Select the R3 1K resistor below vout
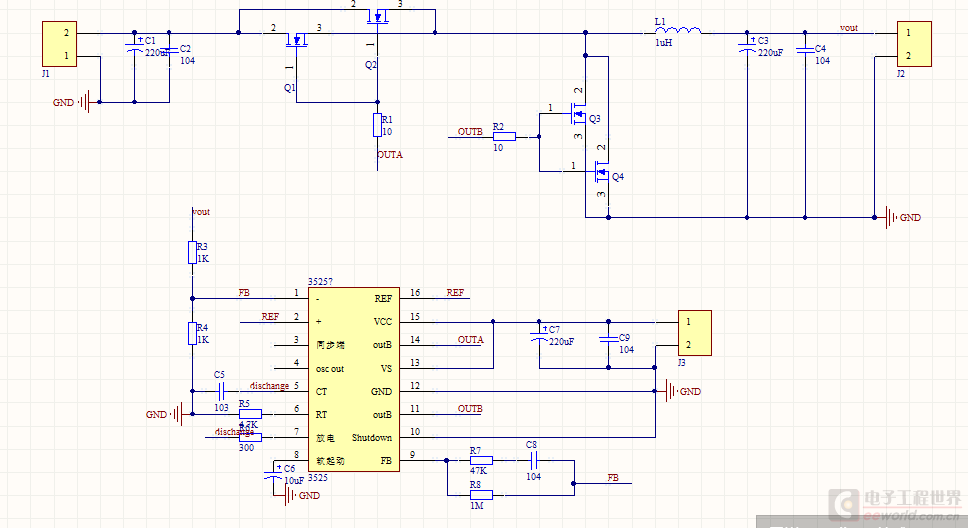Screen dimensions: 968x528 point(193,253)
